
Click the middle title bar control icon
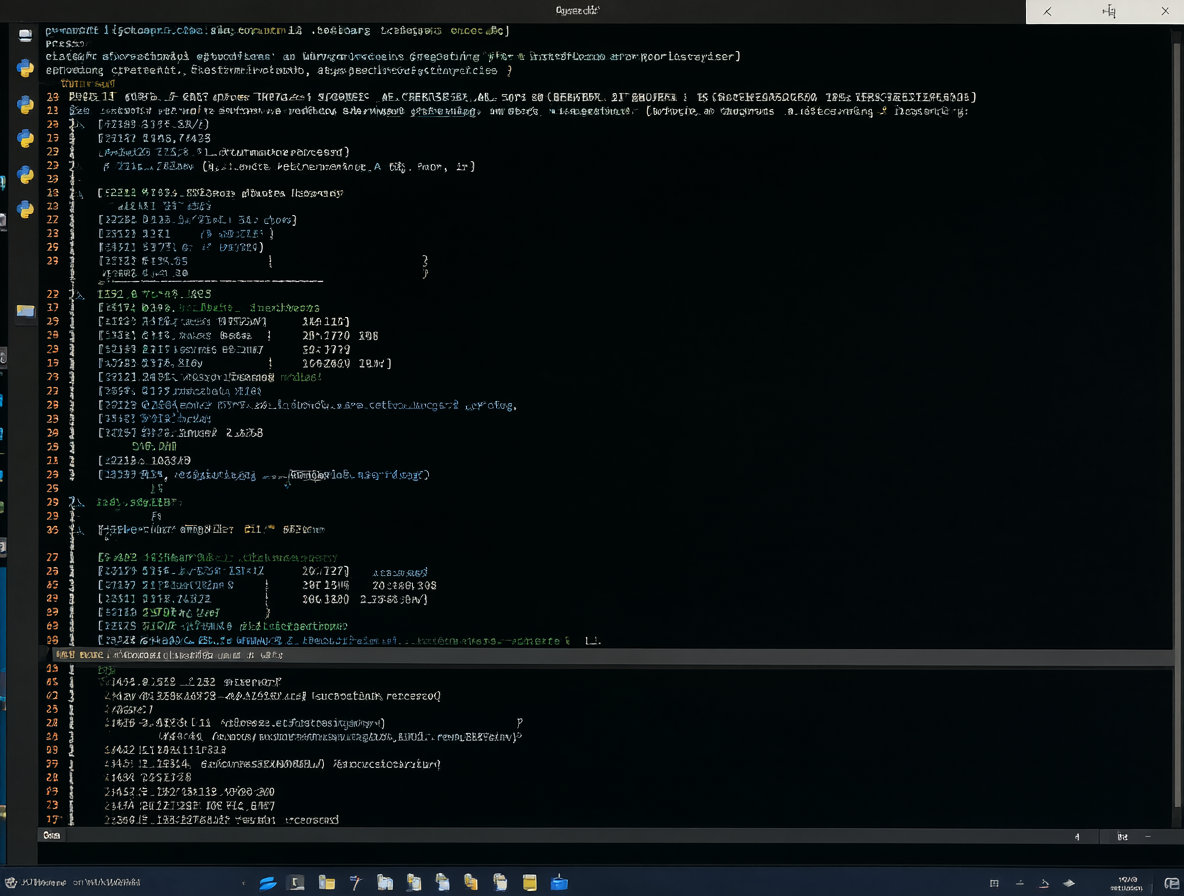(x=1108, y=11)
